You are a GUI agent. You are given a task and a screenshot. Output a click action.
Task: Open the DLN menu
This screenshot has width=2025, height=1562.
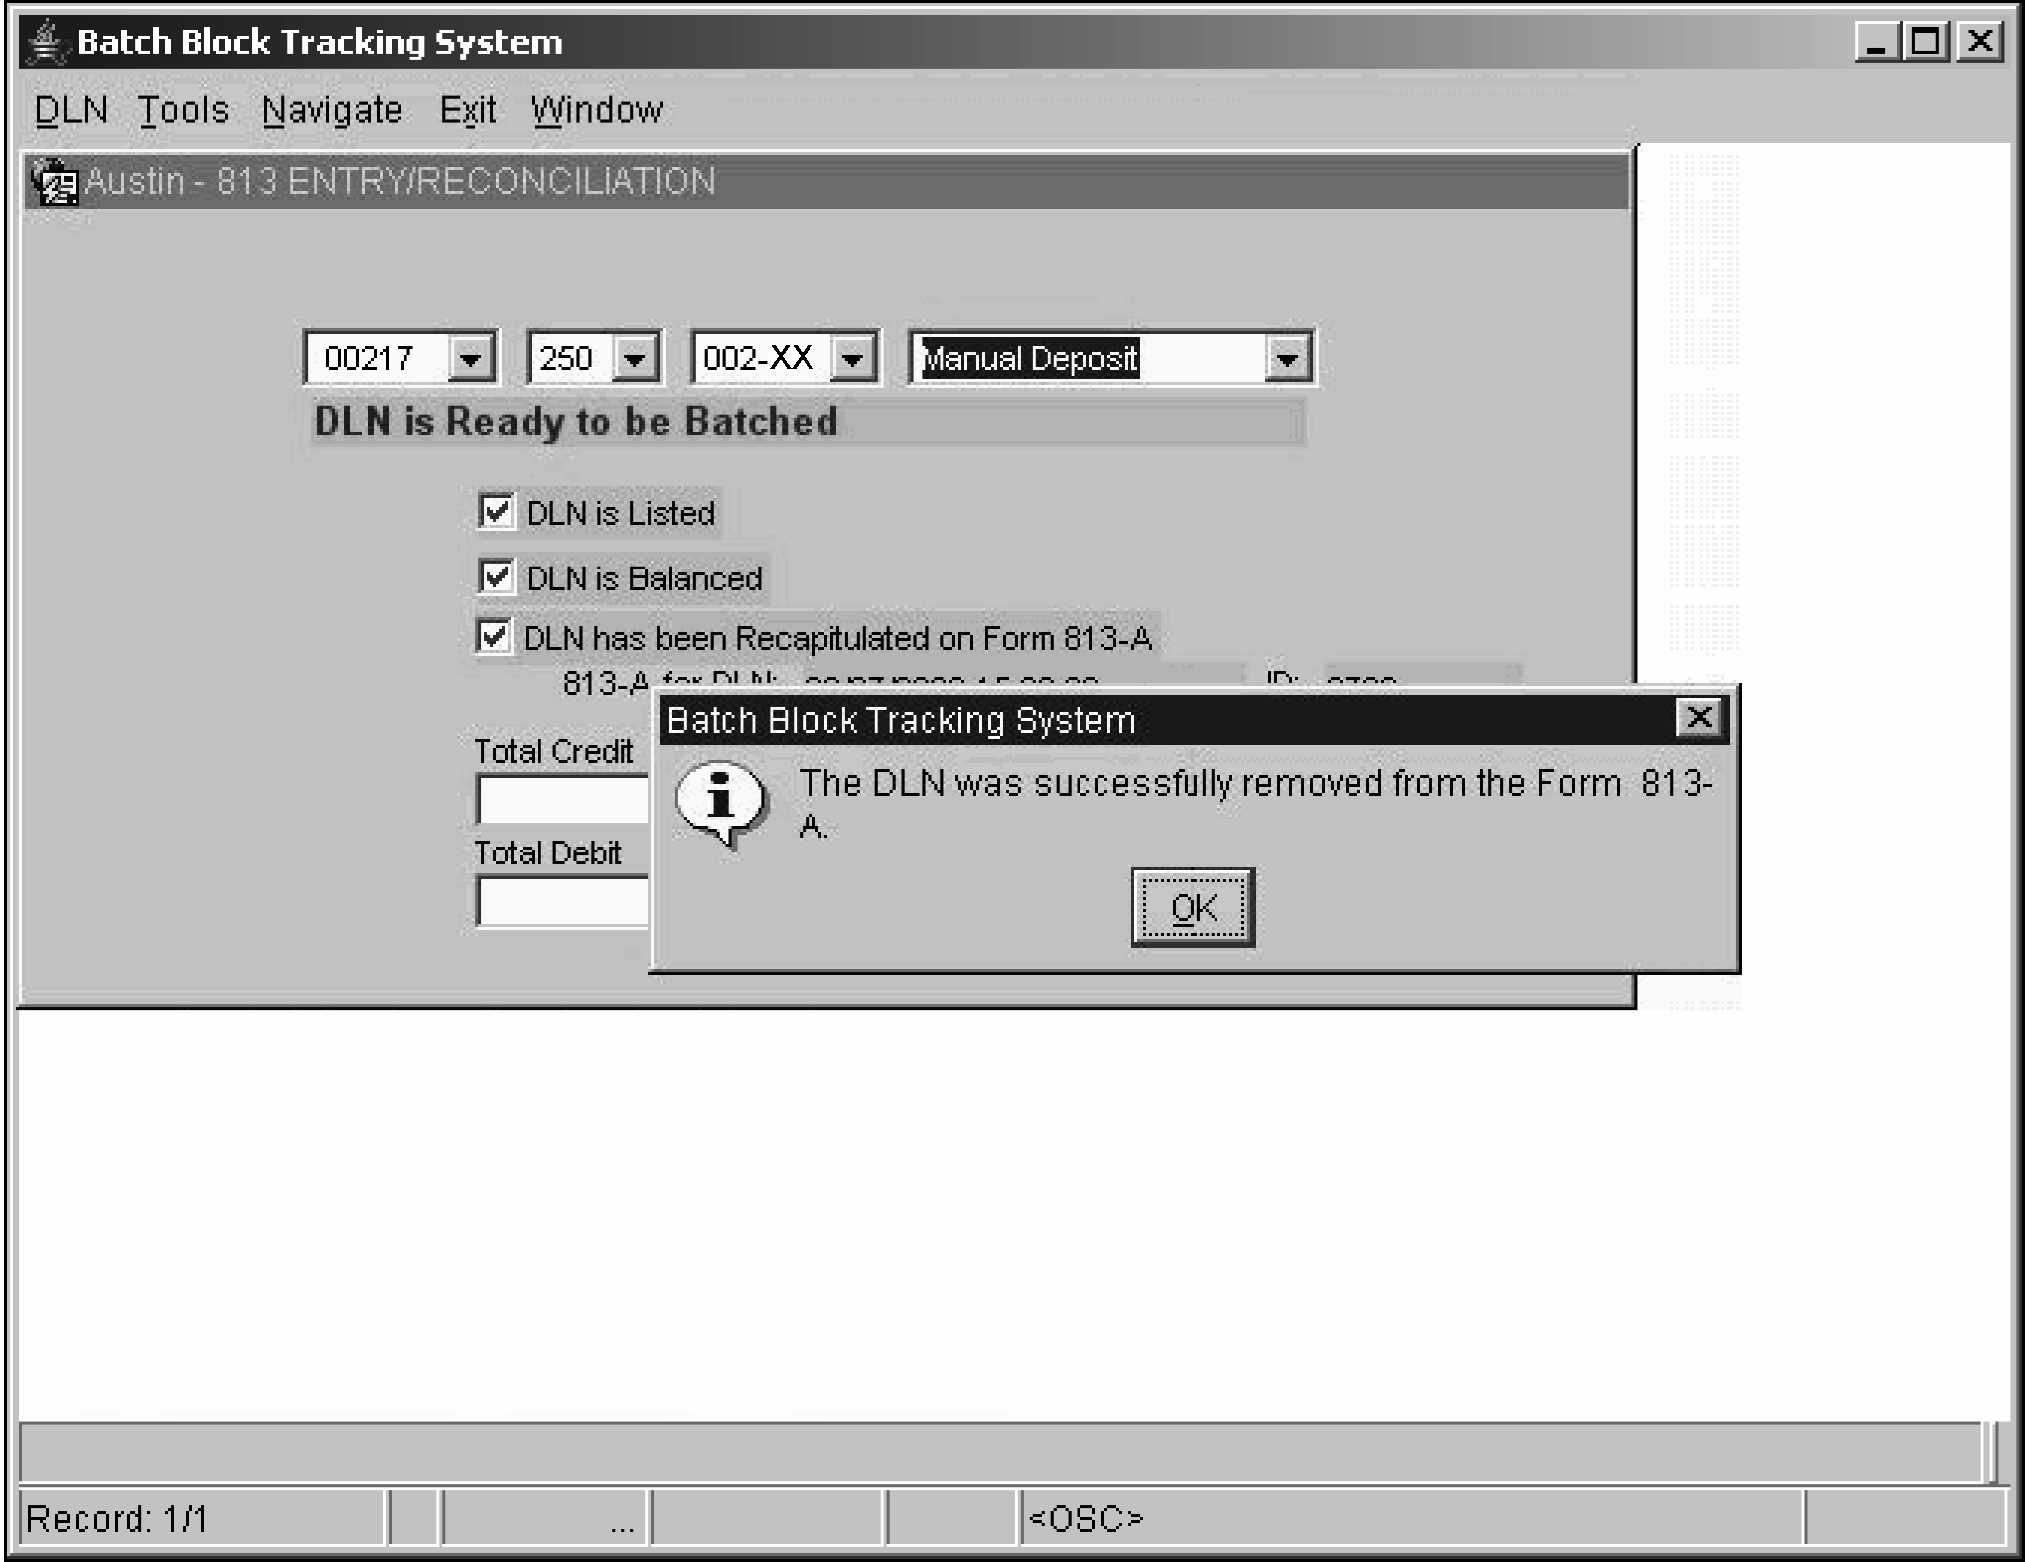[70, 110]
